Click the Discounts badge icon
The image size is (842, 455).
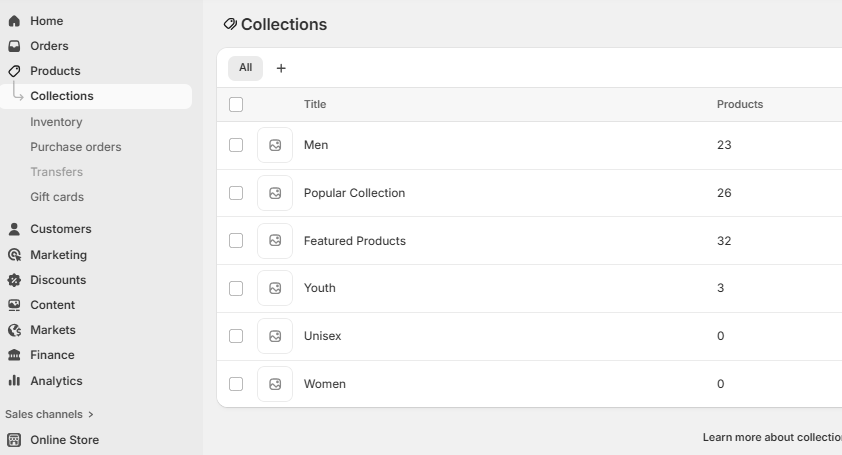[14, 280]
